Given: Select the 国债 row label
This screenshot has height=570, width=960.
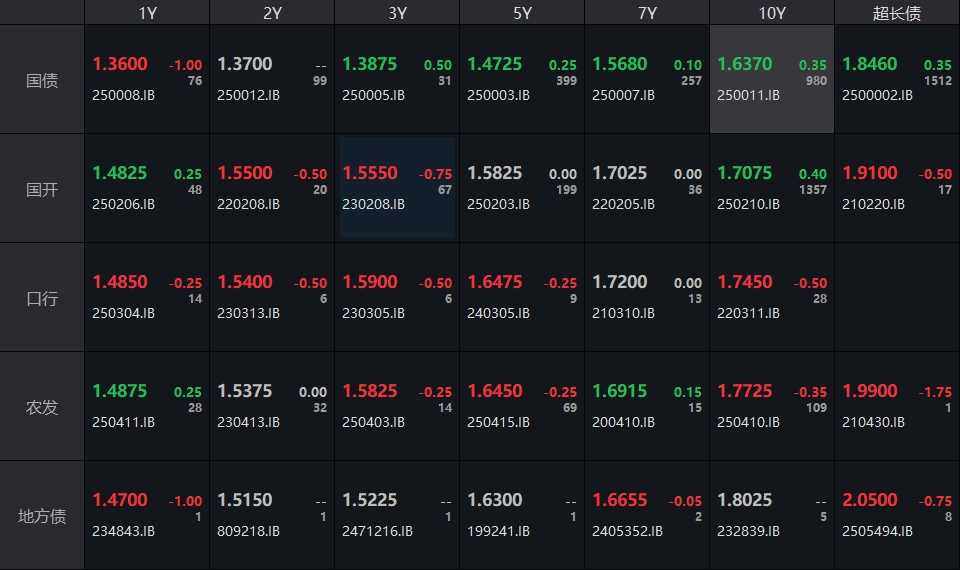Looking at the screenshot, I should coord(42,80).
